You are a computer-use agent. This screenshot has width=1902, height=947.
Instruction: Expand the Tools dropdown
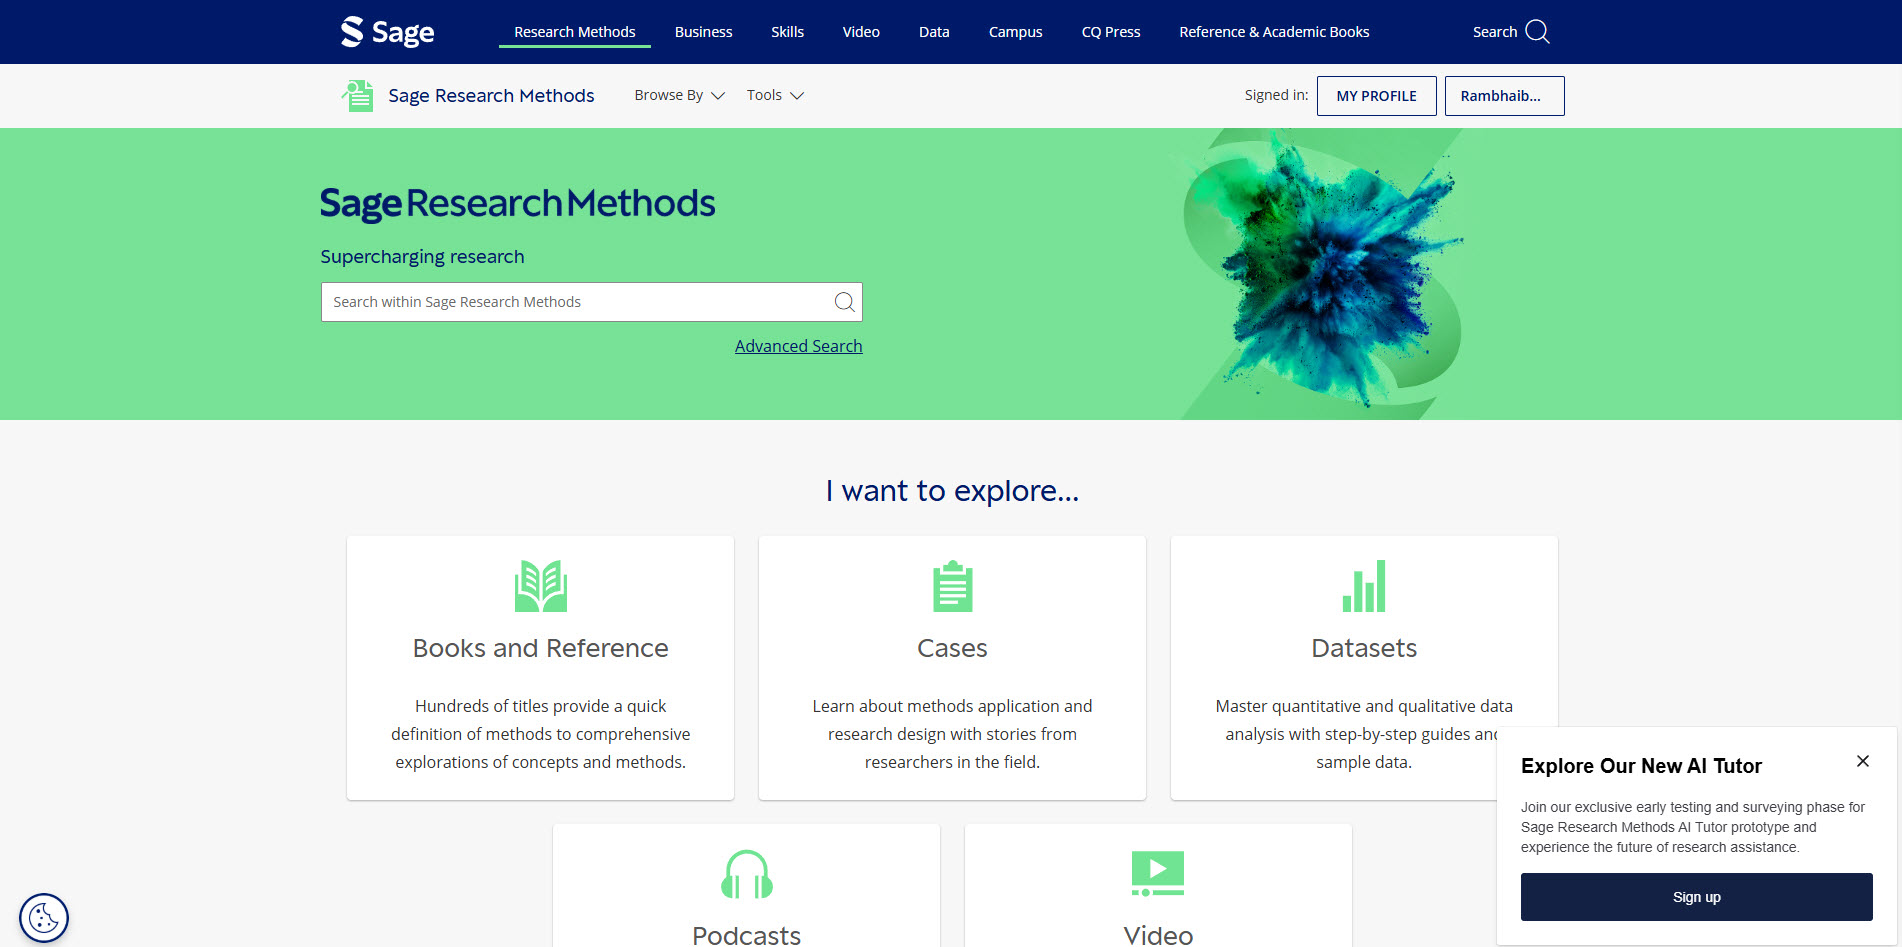(775, 95)
